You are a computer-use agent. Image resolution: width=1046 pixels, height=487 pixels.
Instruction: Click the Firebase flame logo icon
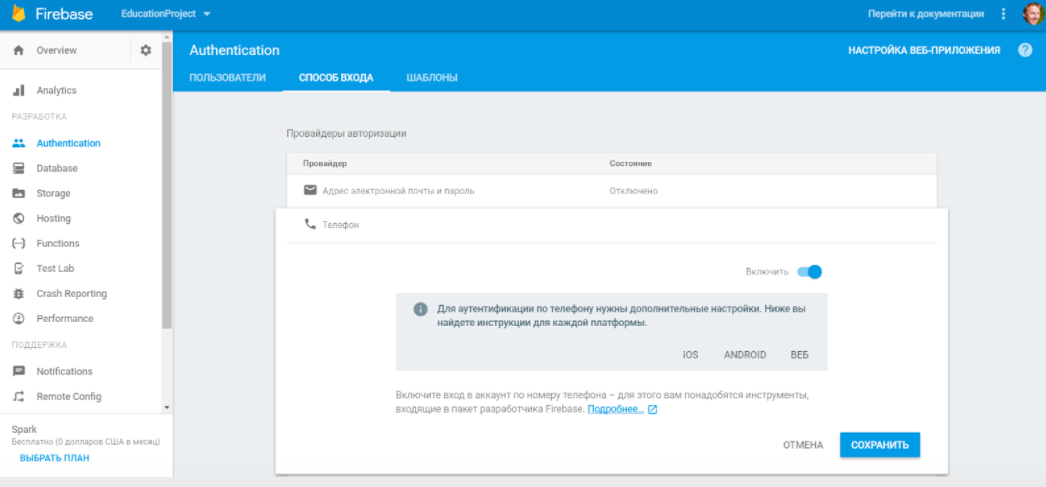pyautogui.click(x=19, y=13)
